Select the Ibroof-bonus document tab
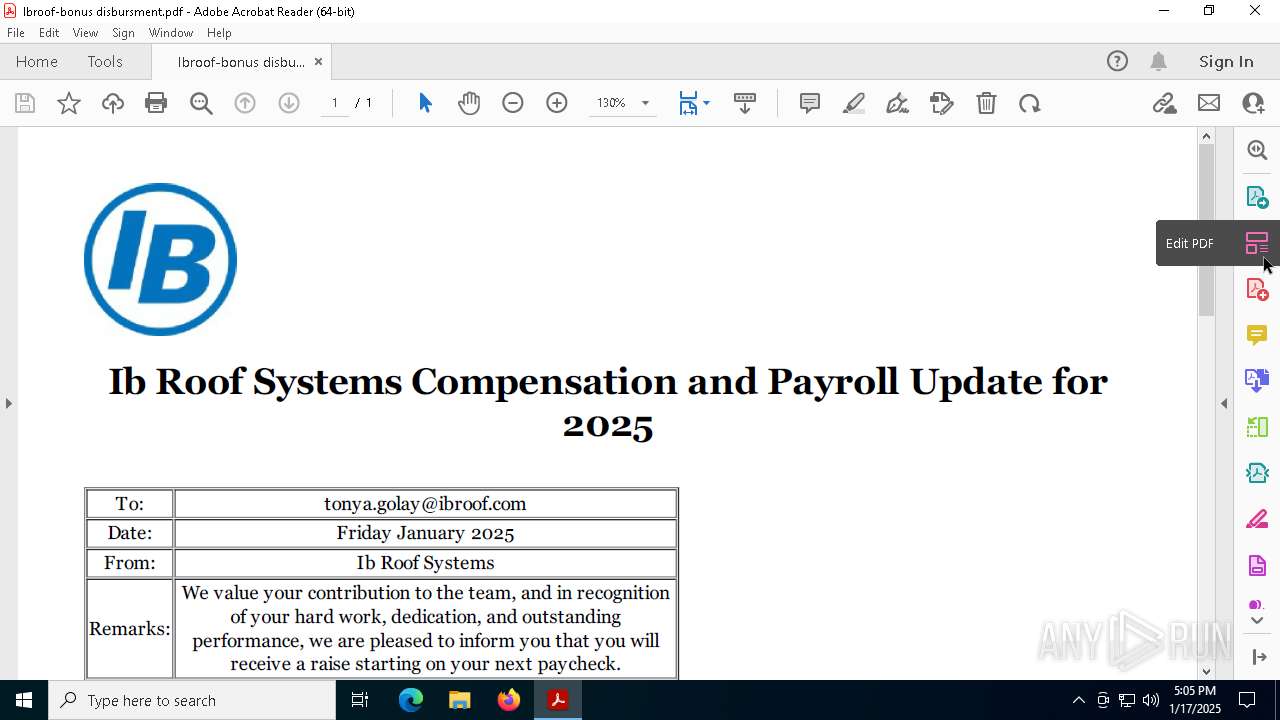Viewport: 1280px width, 720px height. (x=241, y=62)
